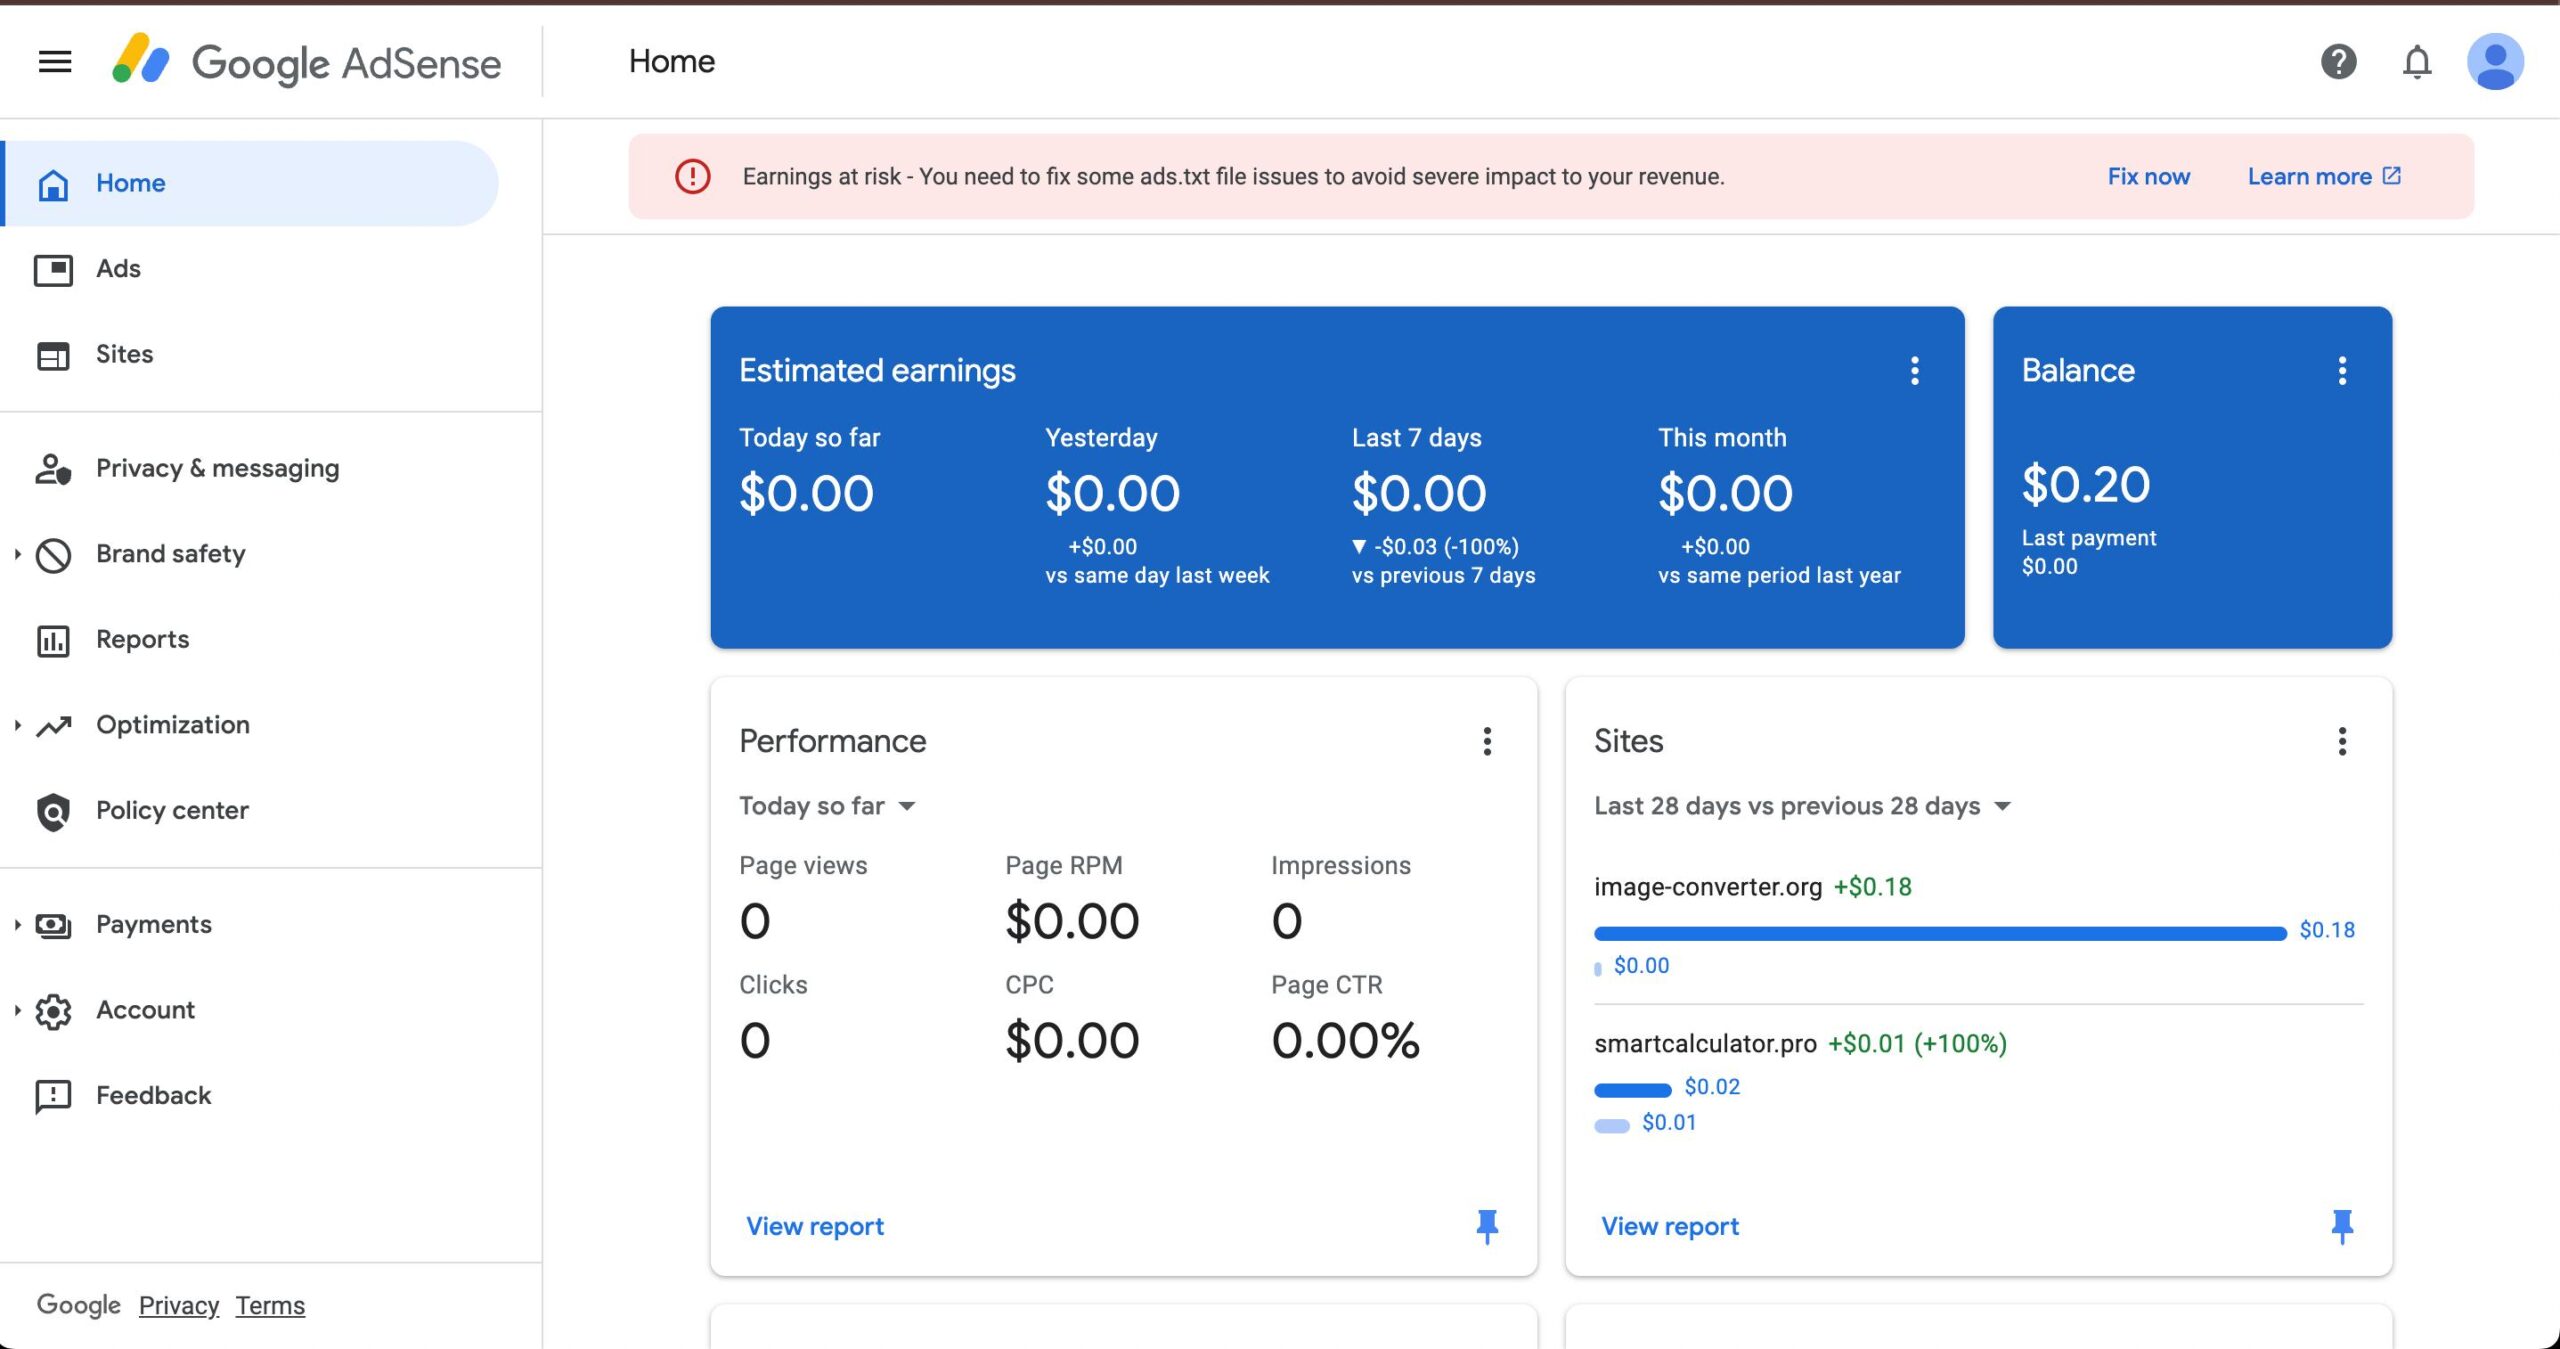Click the image-converter.org site name
The height and width of the screenshot is (1349, 2560).
point(1707,887)
